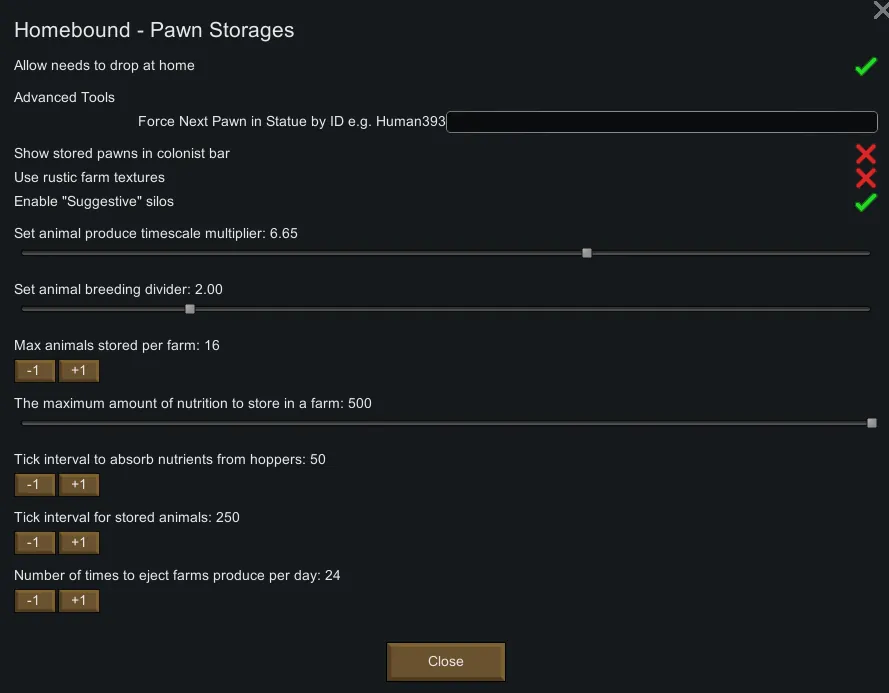Image resolution: width=889 pixels, height=693 pixels.
Task: Raise farm produce ejections per day
Action: click(79, 601)
